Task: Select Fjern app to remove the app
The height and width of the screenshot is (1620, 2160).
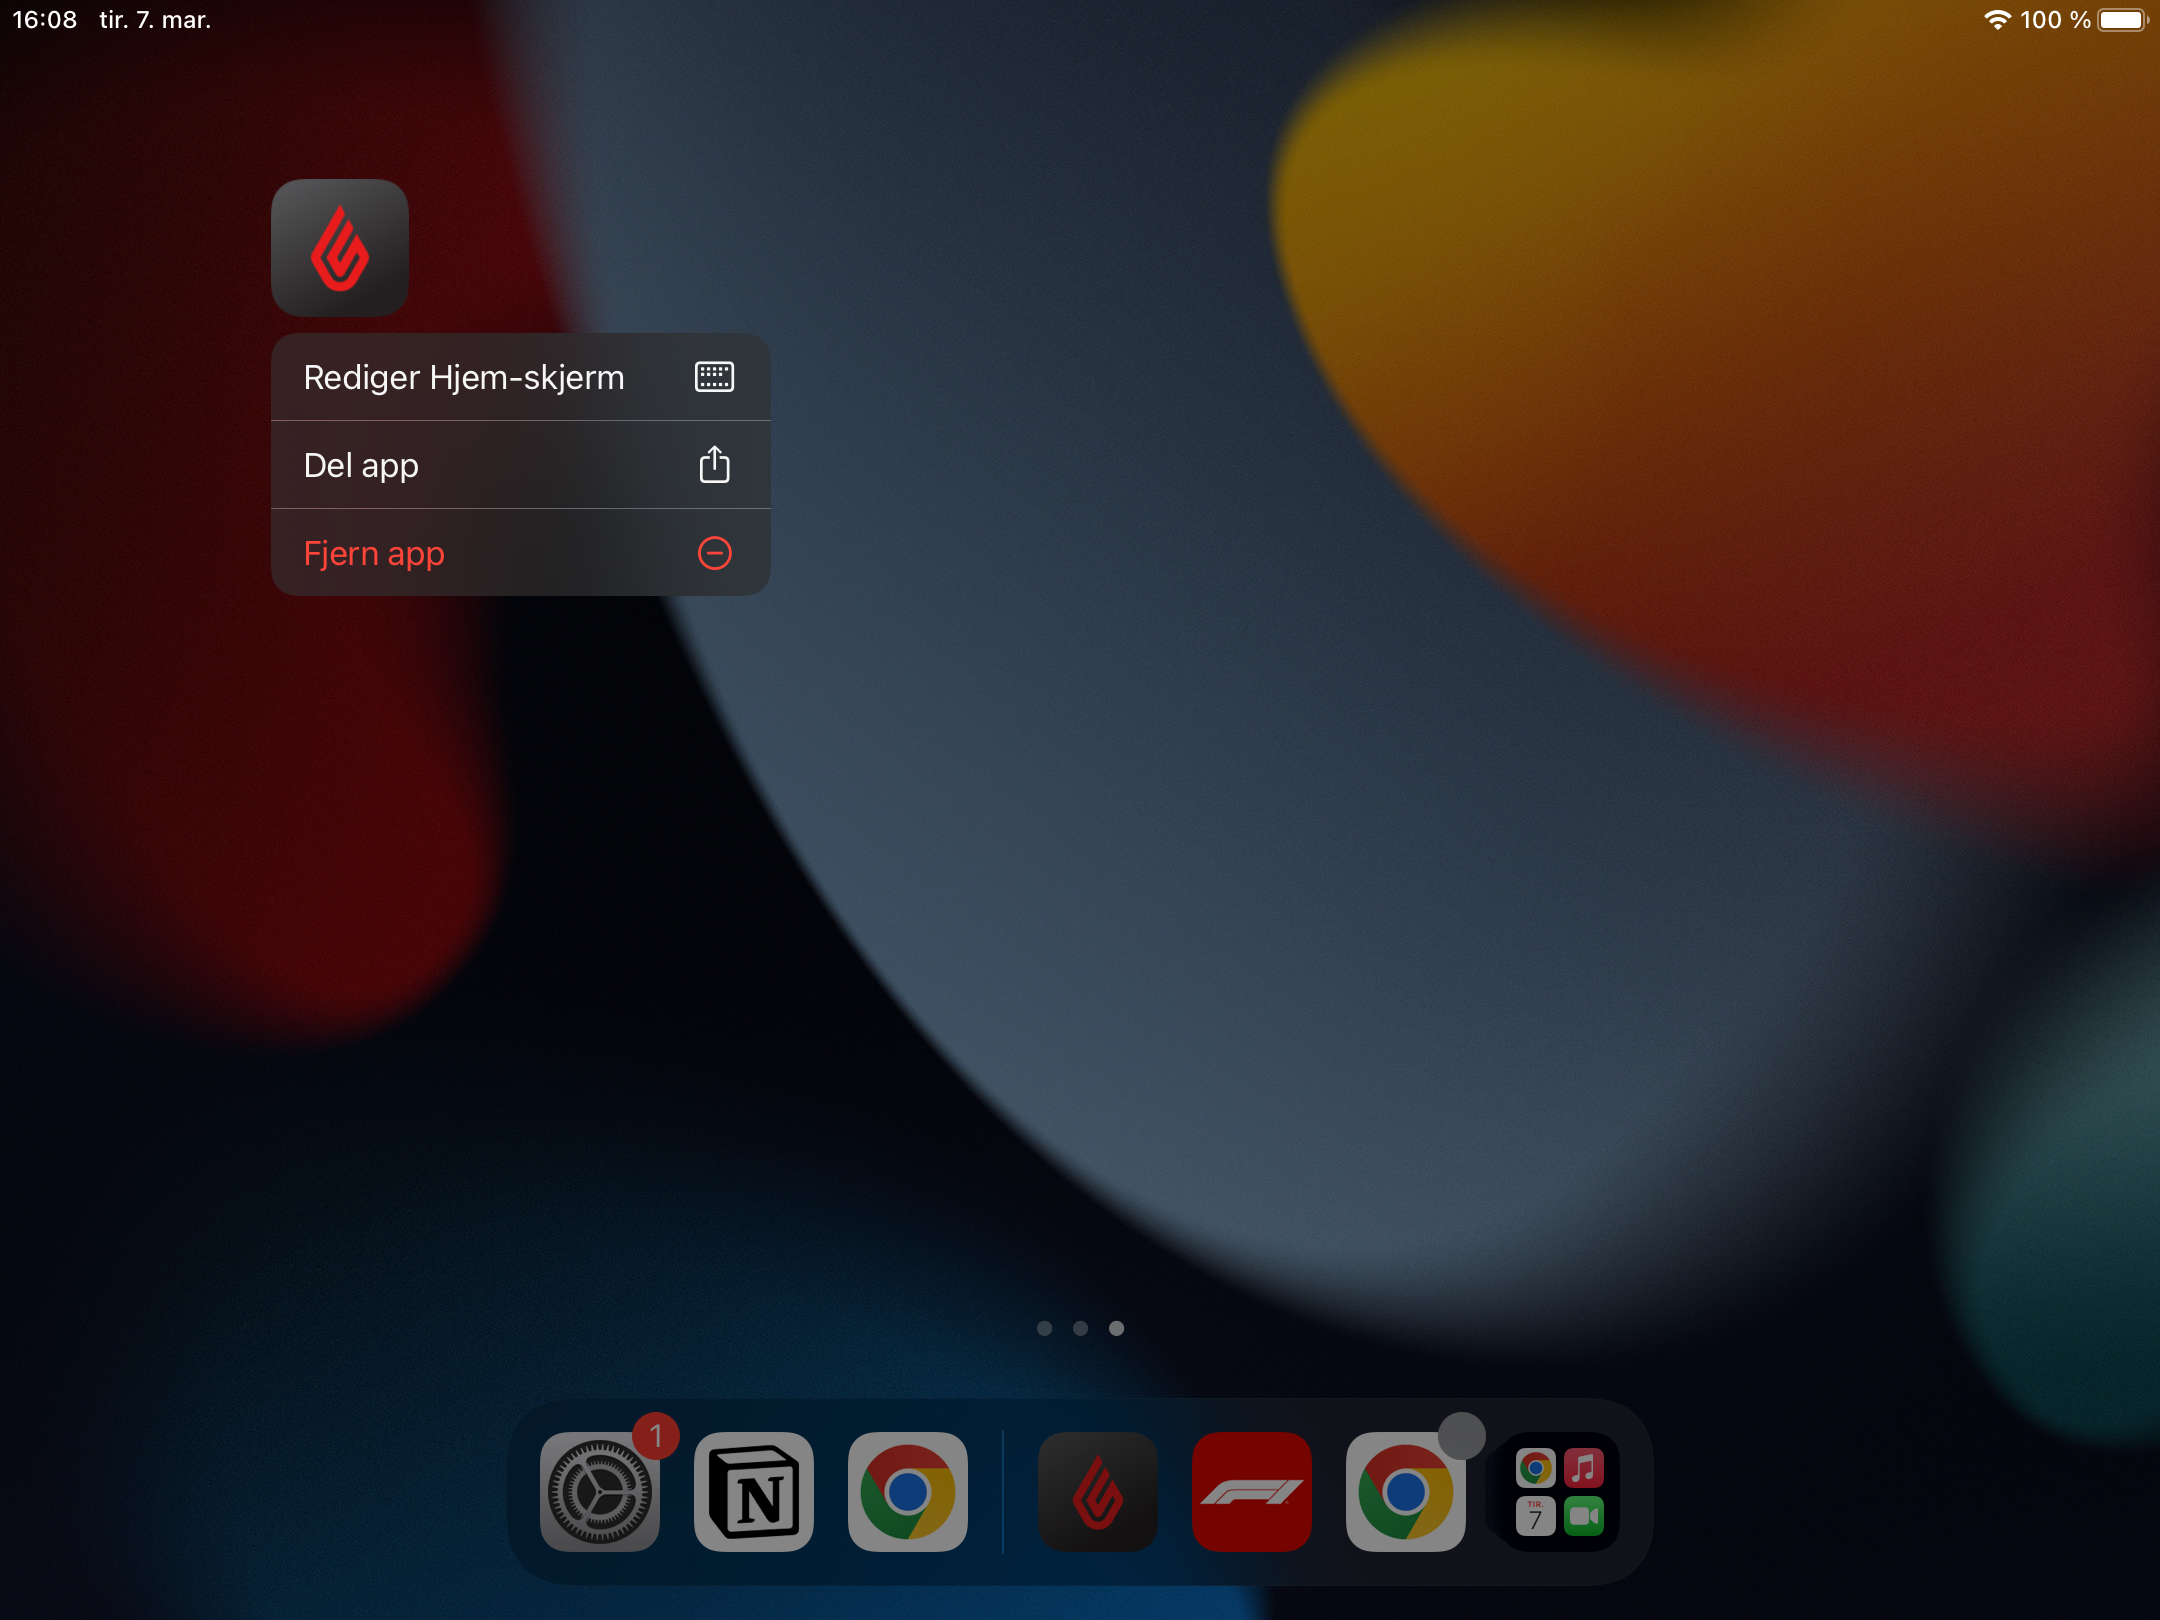Action: [520, 553]
